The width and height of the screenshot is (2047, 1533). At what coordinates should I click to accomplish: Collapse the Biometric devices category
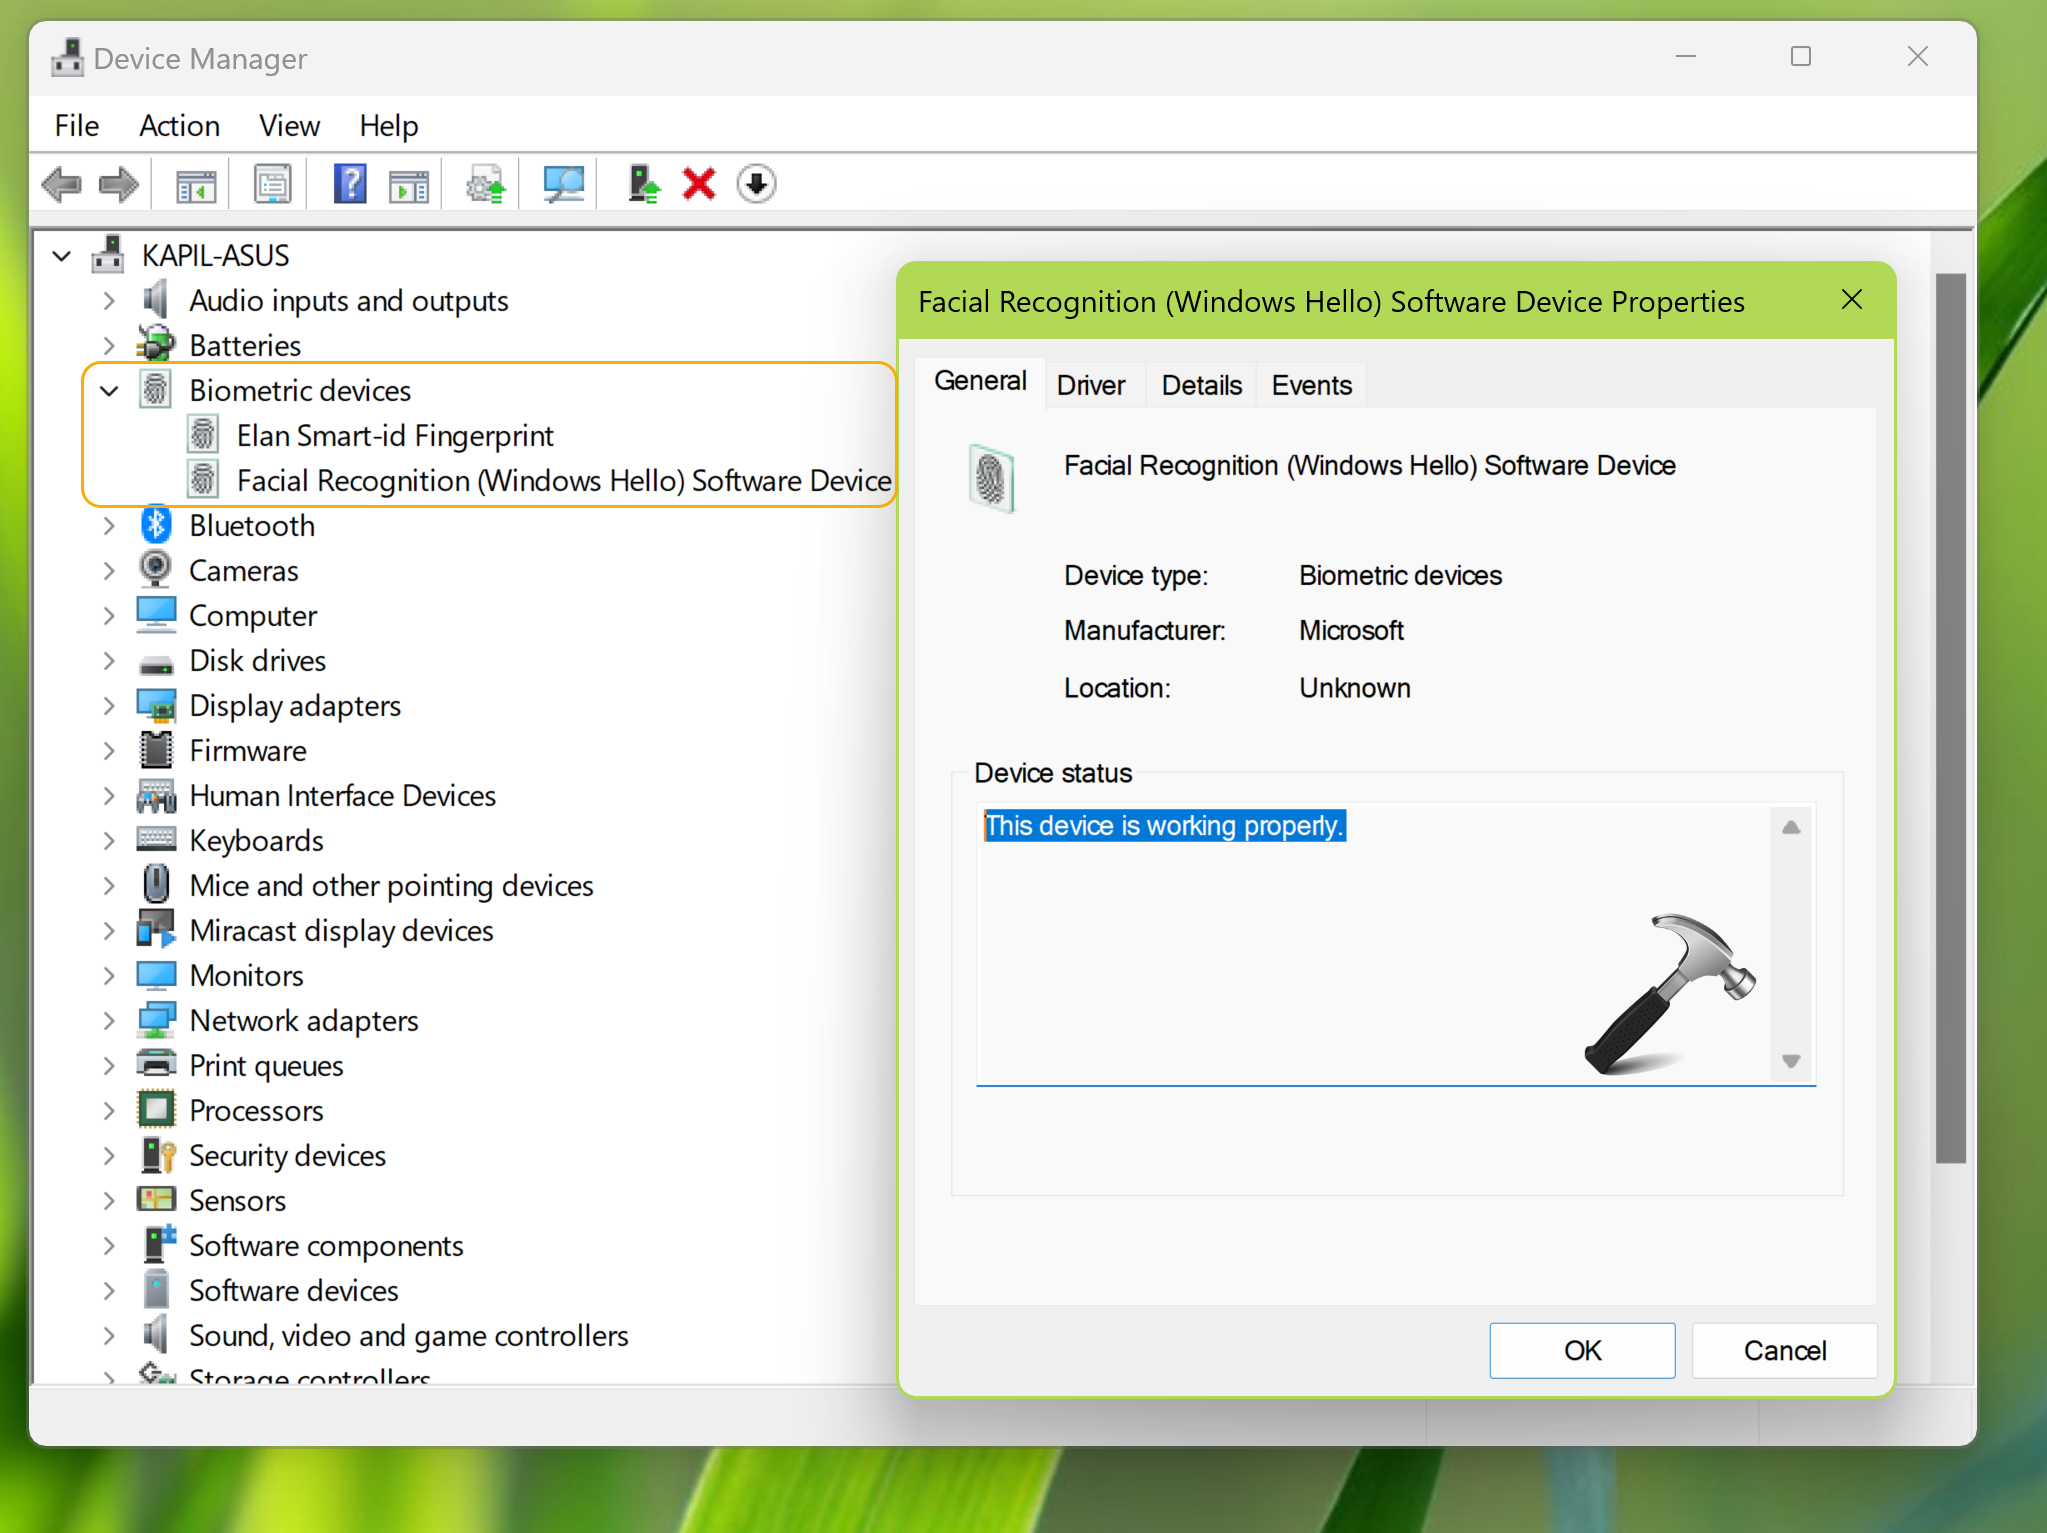point(110,391)
